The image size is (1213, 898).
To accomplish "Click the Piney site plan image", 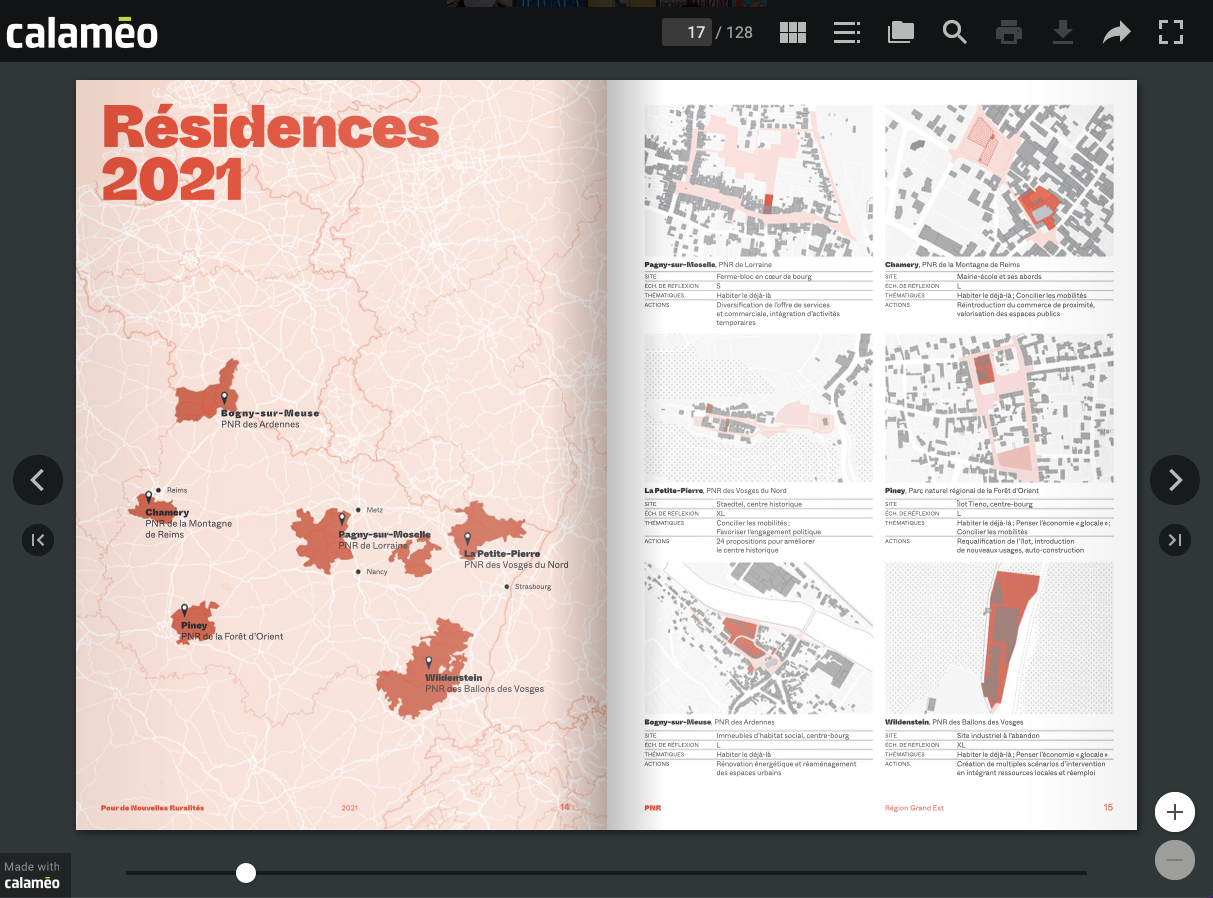I will [999, 408].
